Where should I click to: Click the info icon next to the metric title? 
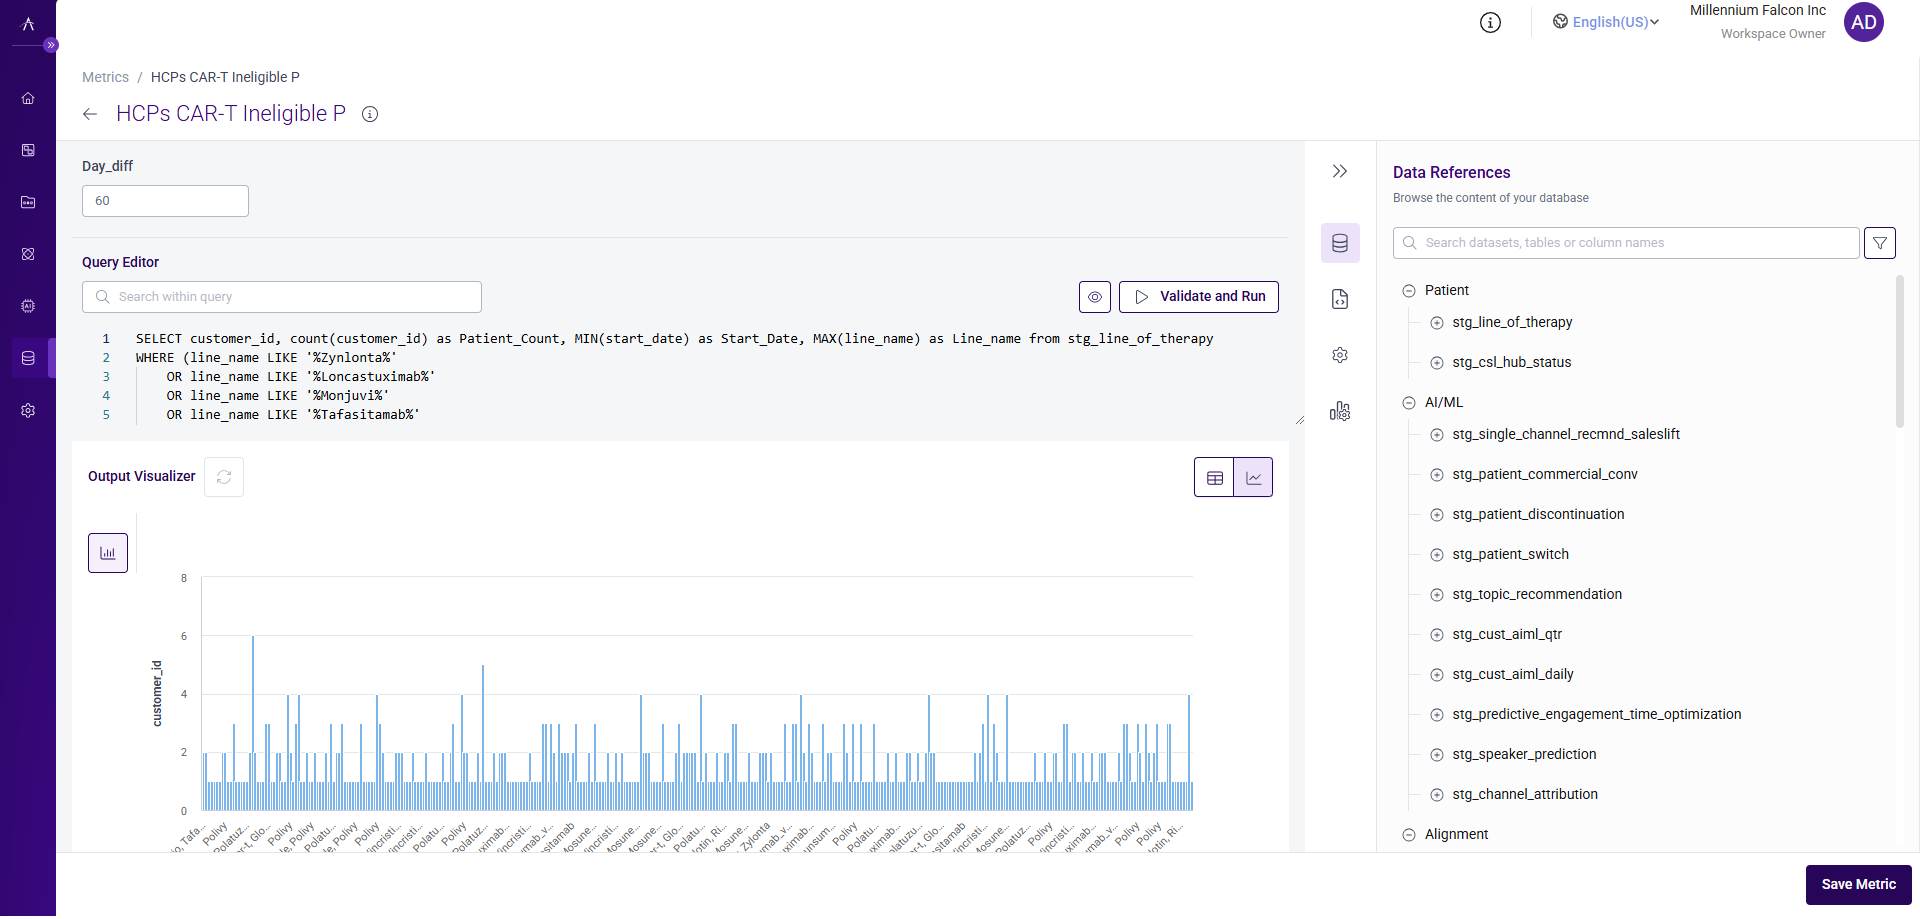pos(370,114)
